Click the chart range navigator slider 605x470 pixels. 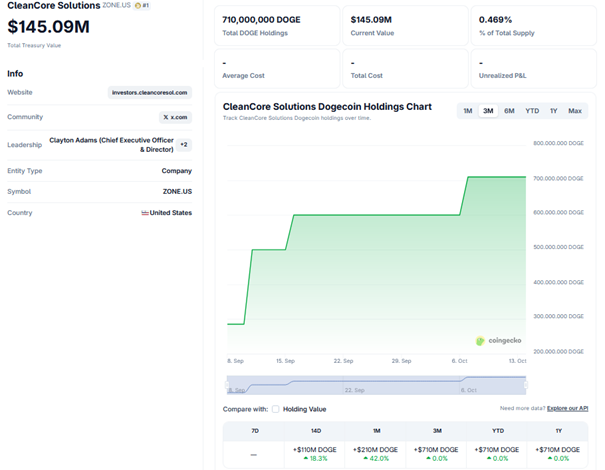[x=376, y=385]
